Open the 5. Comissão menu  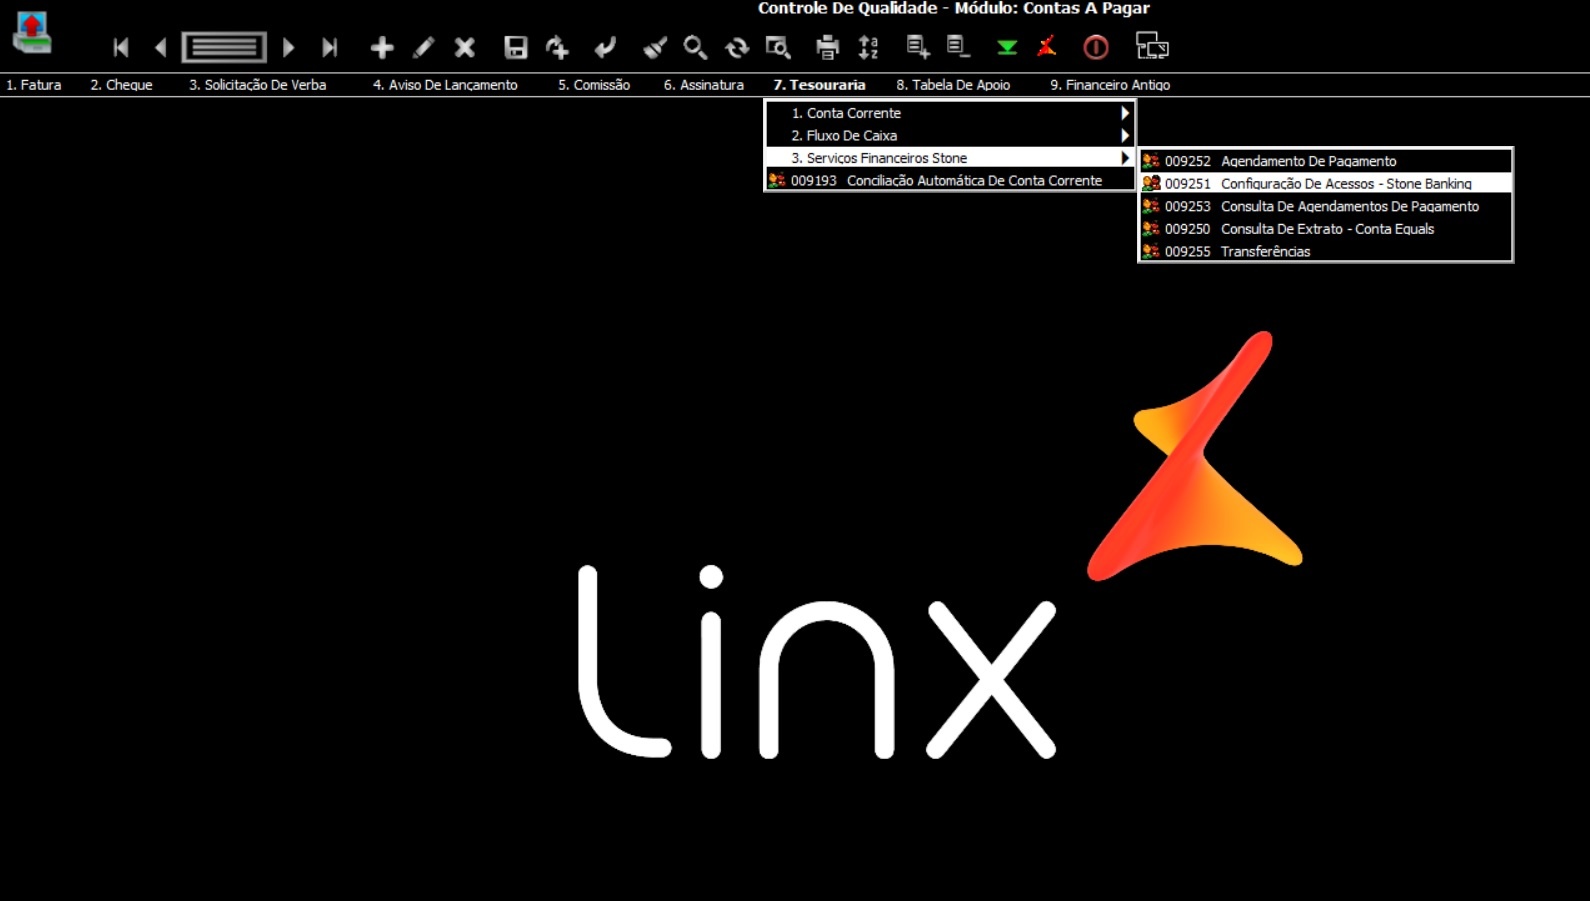(x=594, y=85)
